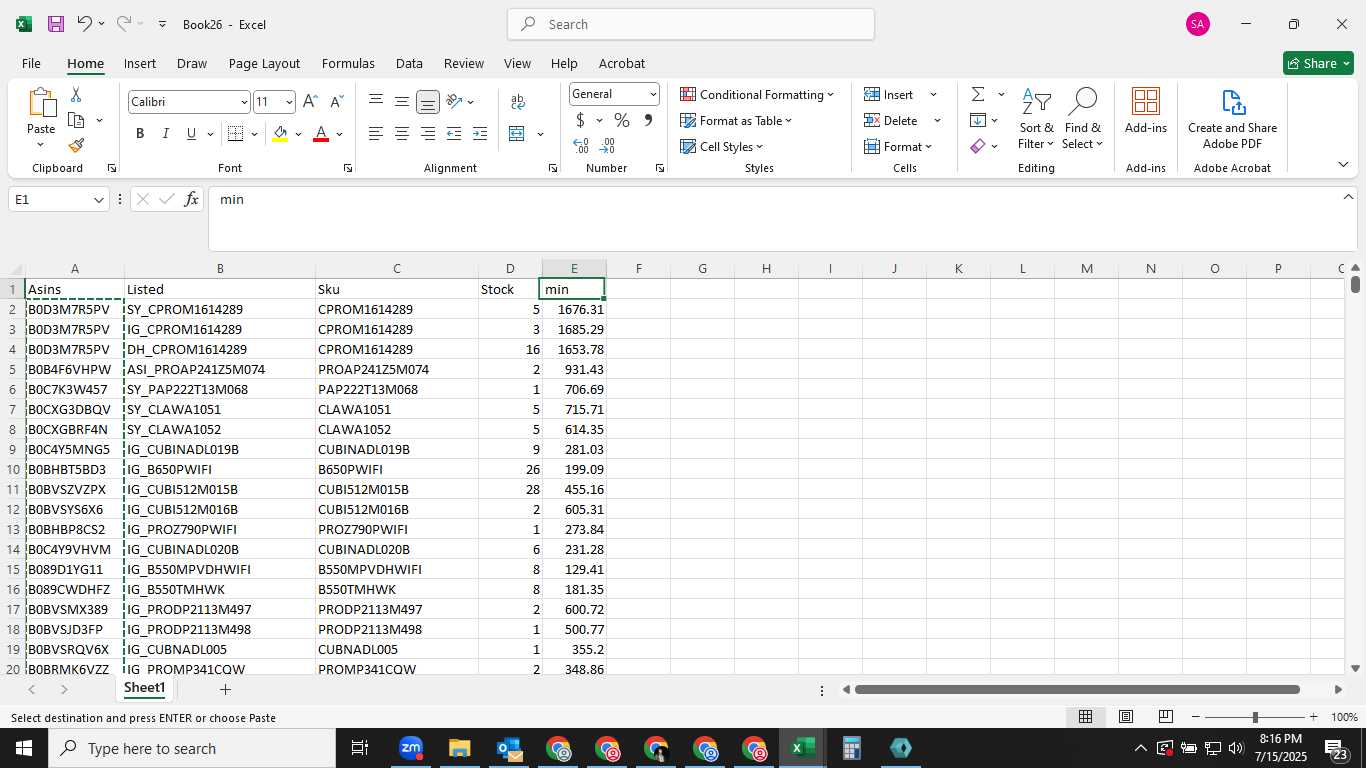
Task: Click the zoom slider handle
Action: click(1255, 717)
